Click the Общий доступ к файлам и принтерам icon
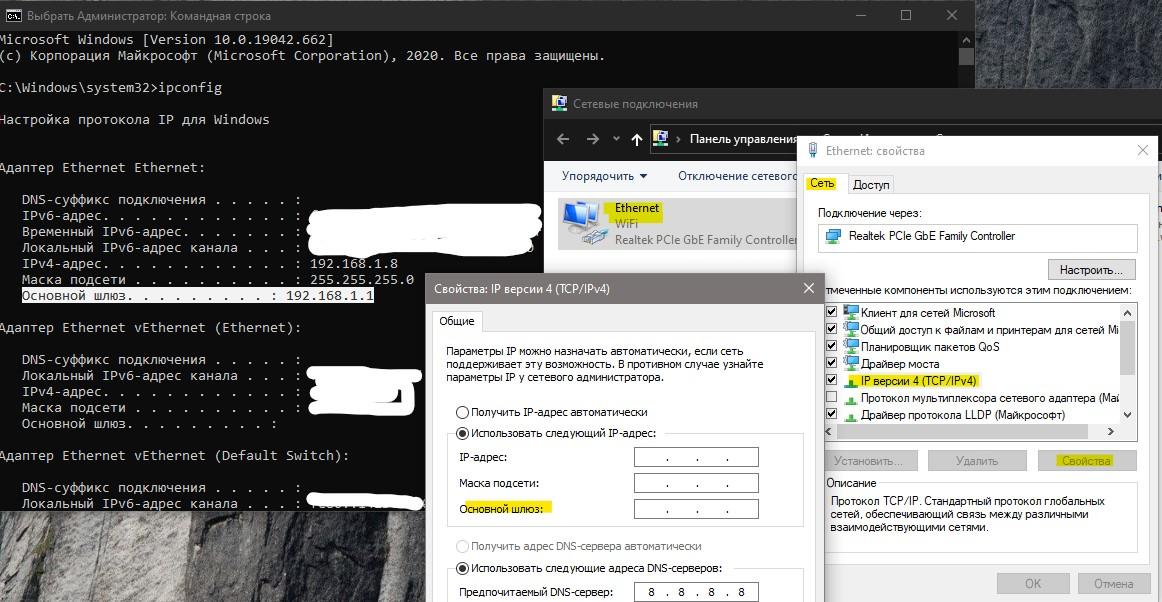The height and width of the screenshot is (602, 1162). click(851, 329)
